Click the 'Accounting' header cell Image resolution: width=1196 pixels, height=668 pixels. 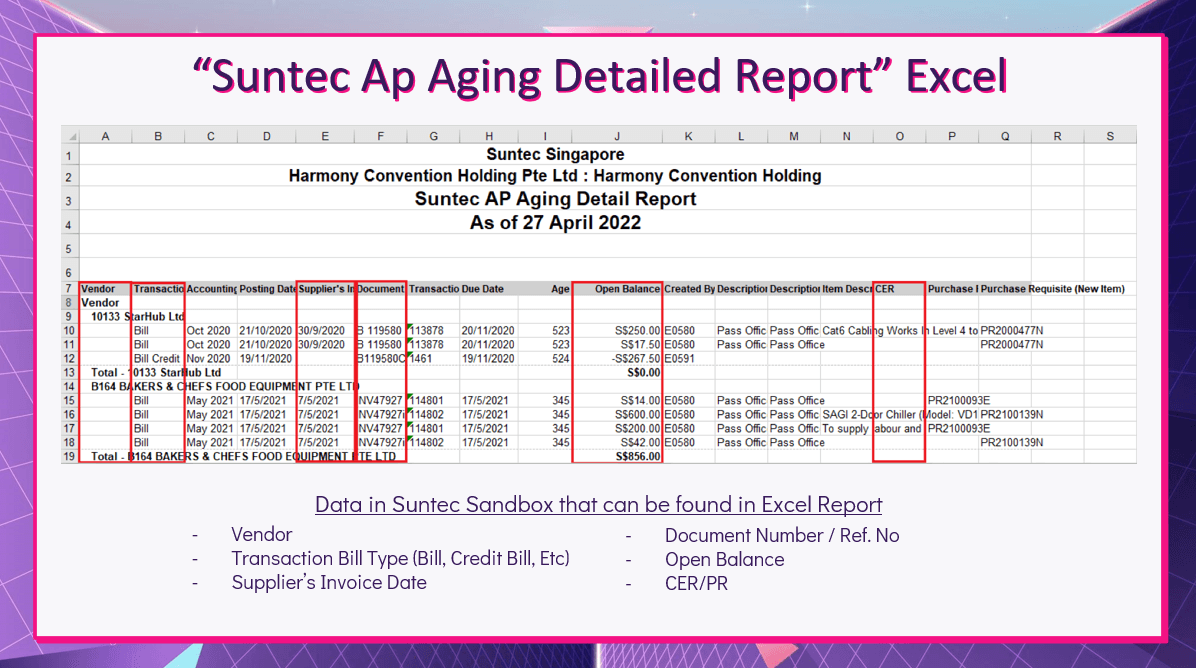point(211,289)
